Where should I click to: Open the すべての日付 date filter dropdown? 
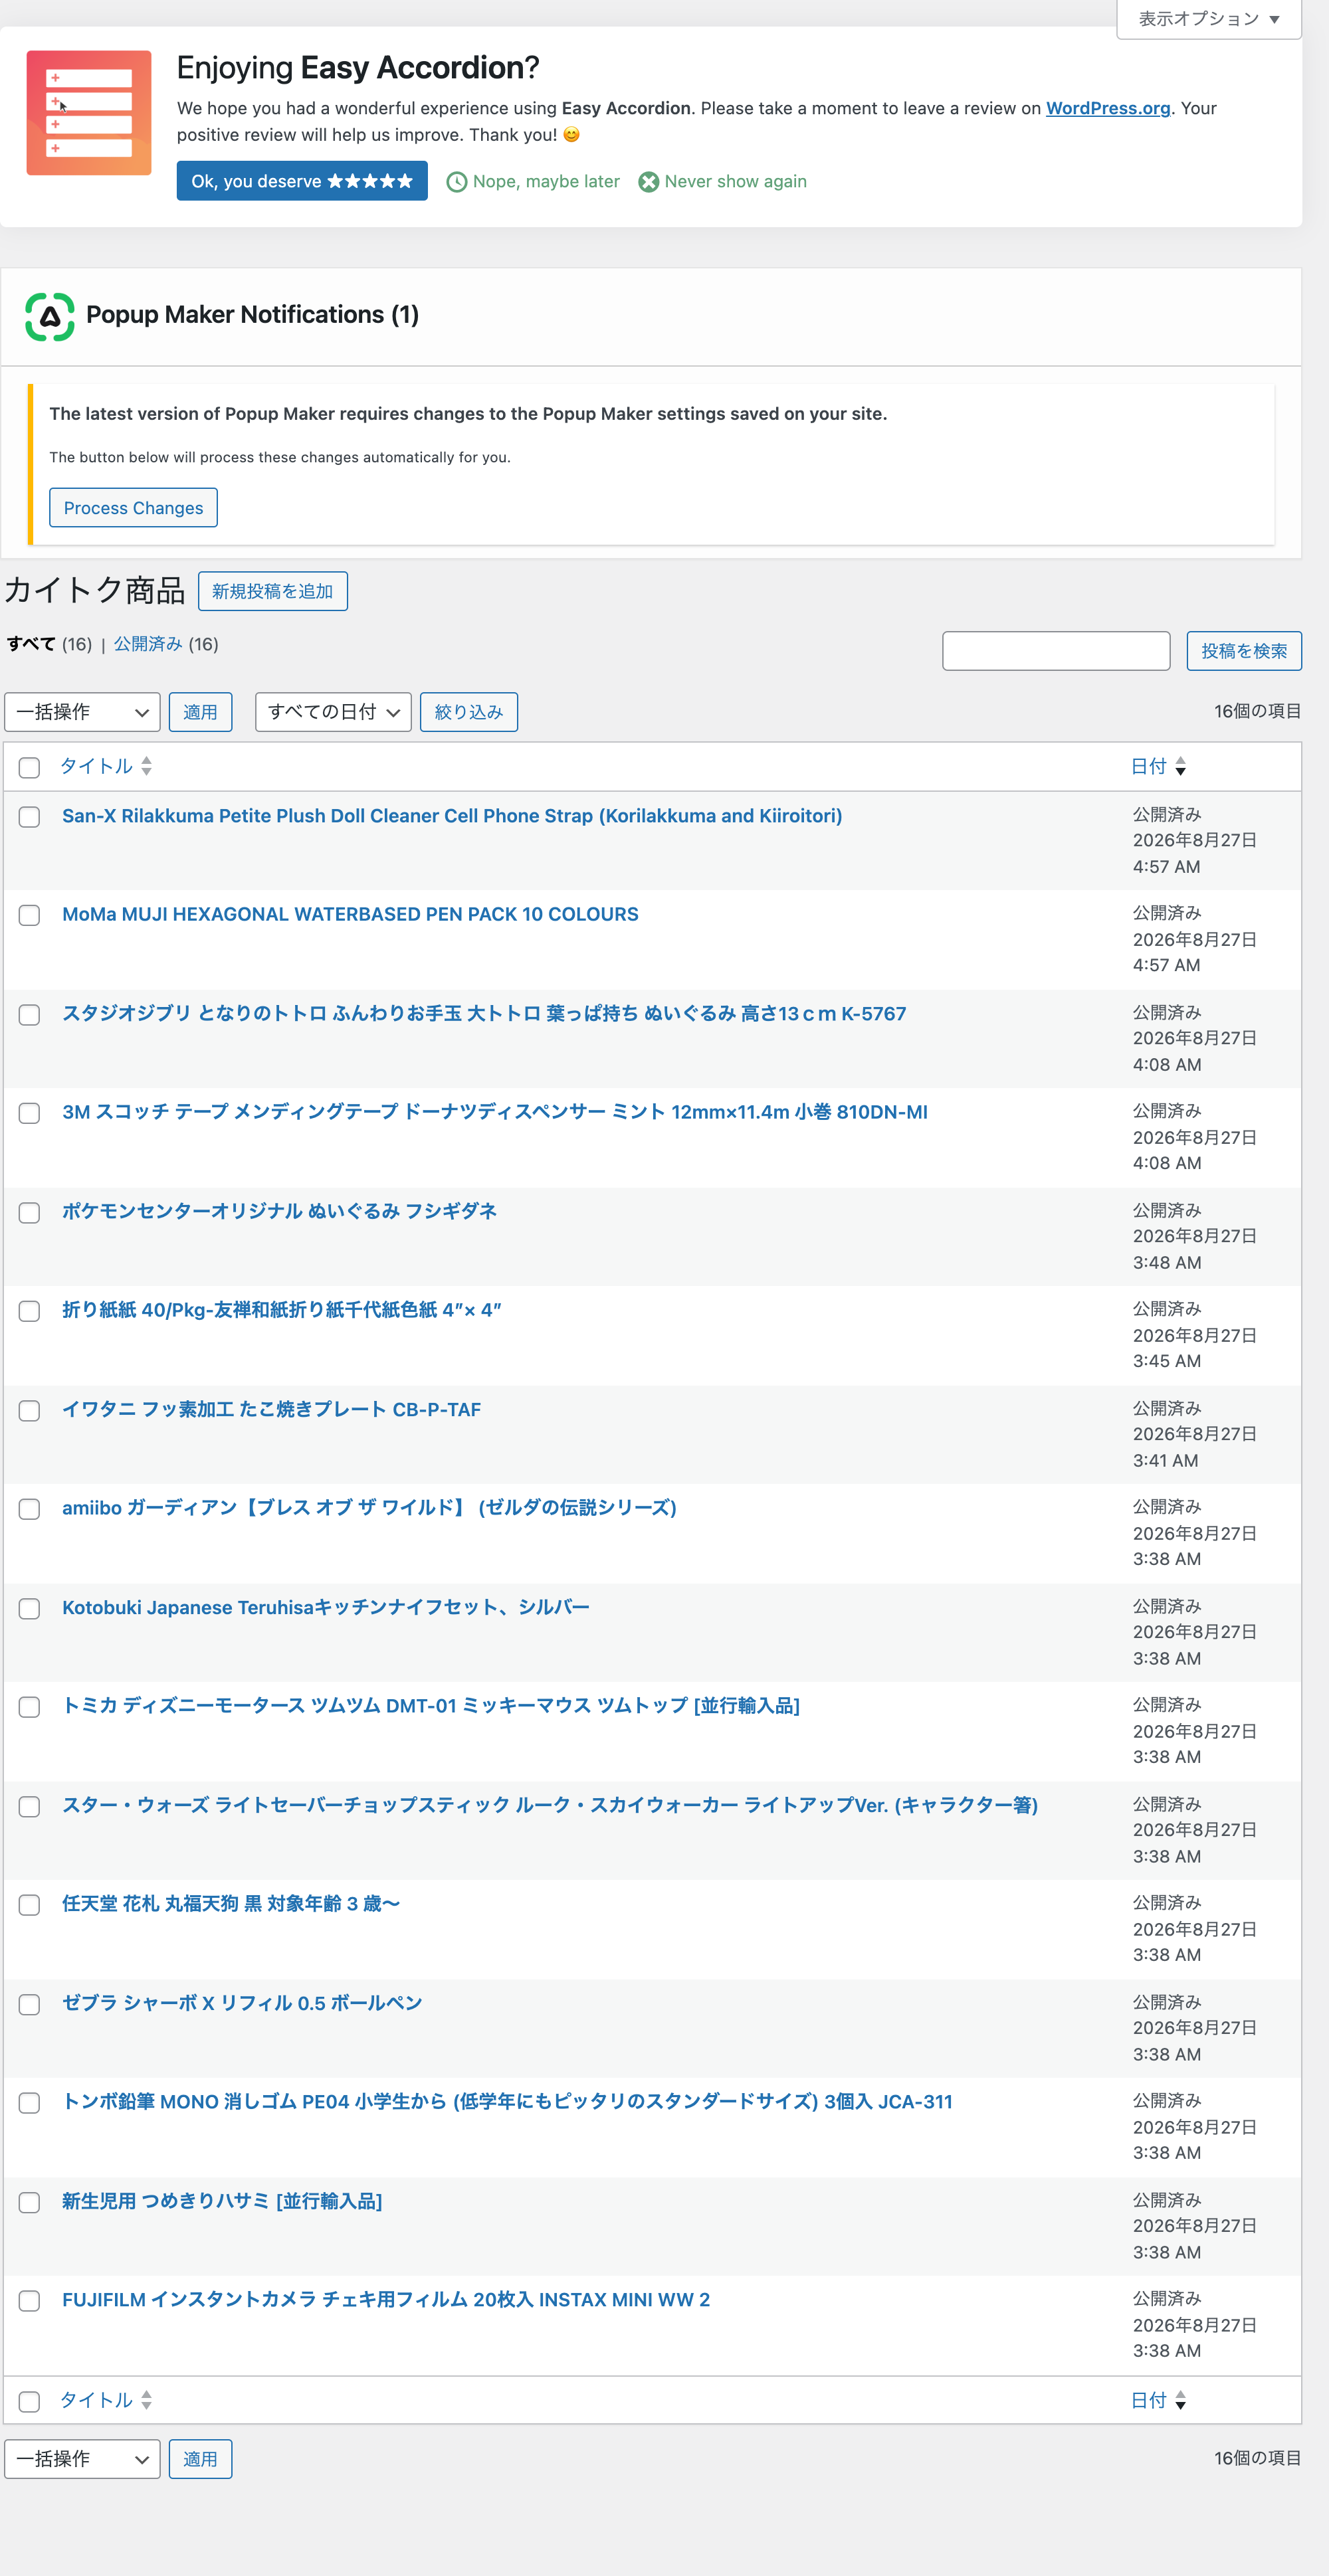tap(333, 712)
